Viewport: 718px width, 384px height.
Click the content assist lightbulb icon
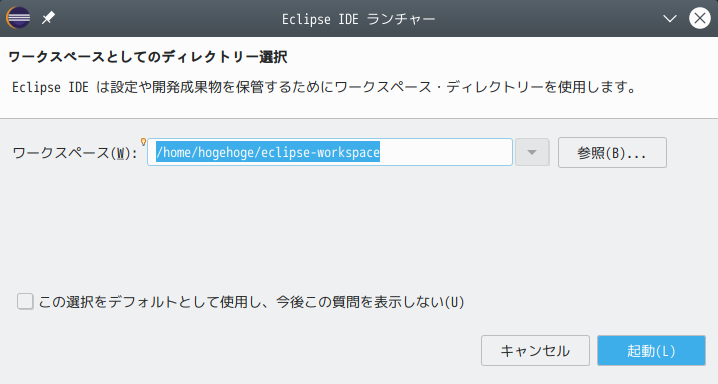tap(143, 142)
